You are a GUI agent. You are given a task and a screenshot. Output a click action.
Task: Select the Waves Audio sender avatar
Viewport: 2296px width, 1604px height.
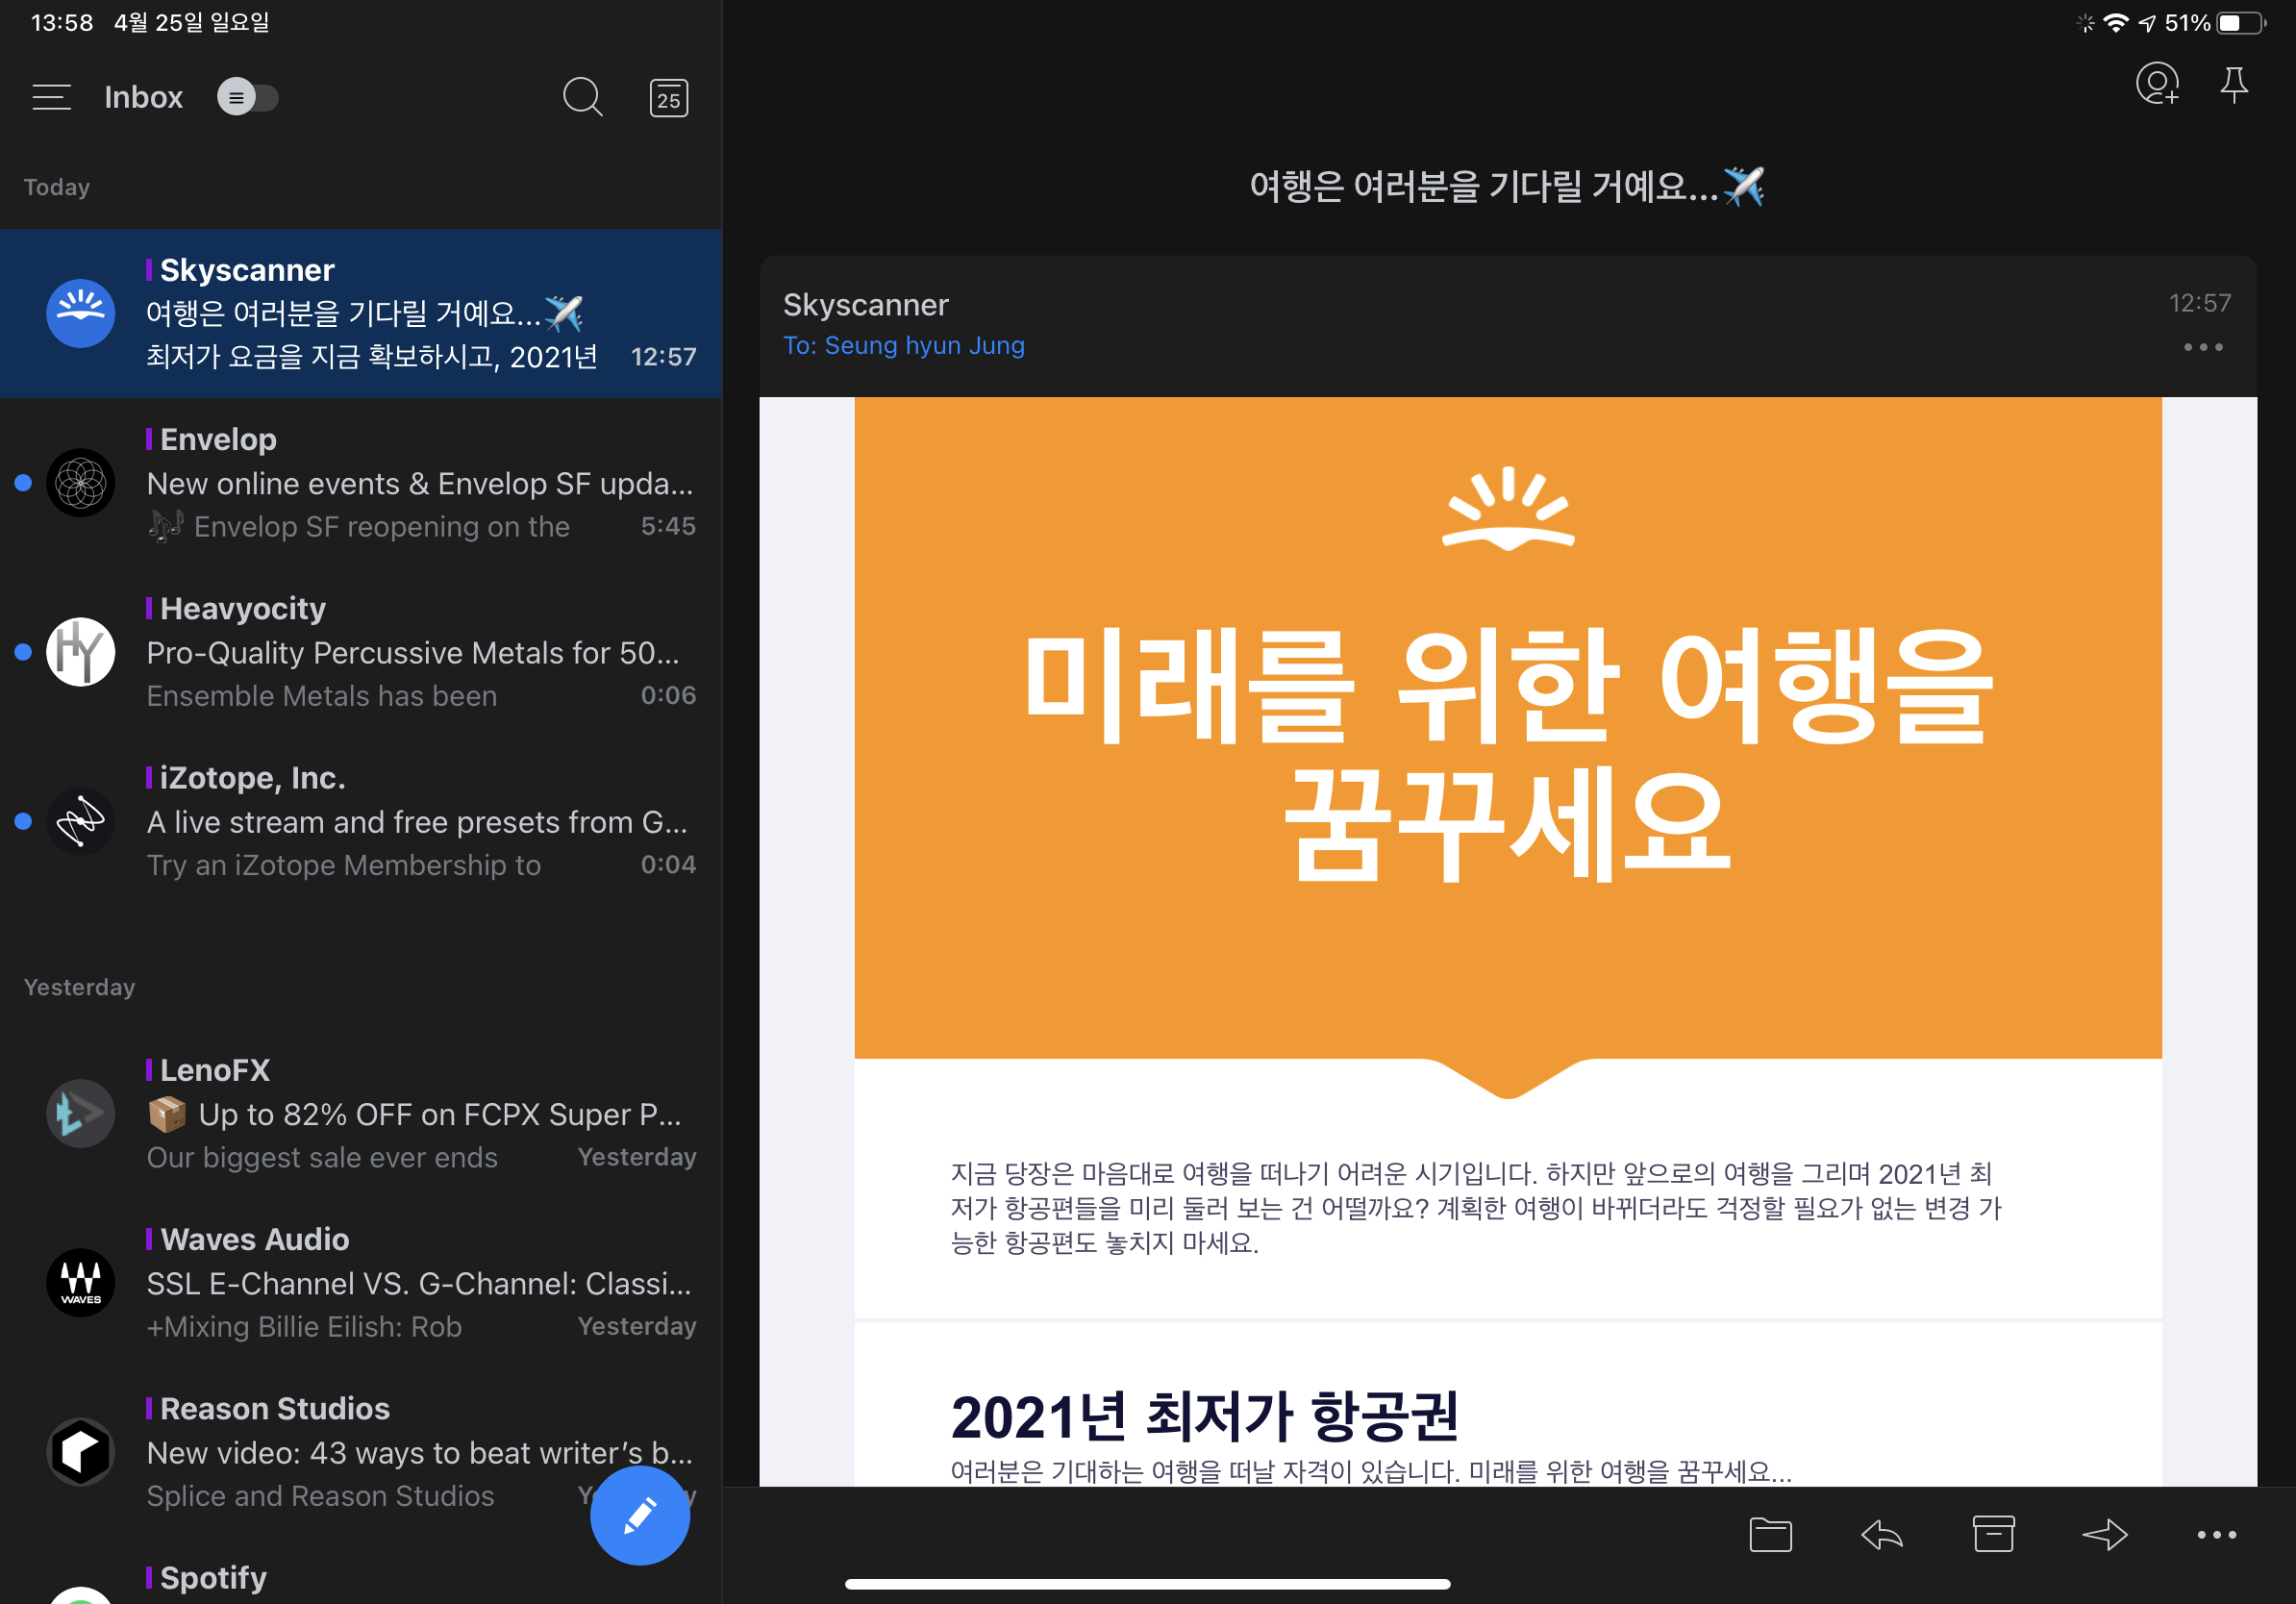point(81,1283)
